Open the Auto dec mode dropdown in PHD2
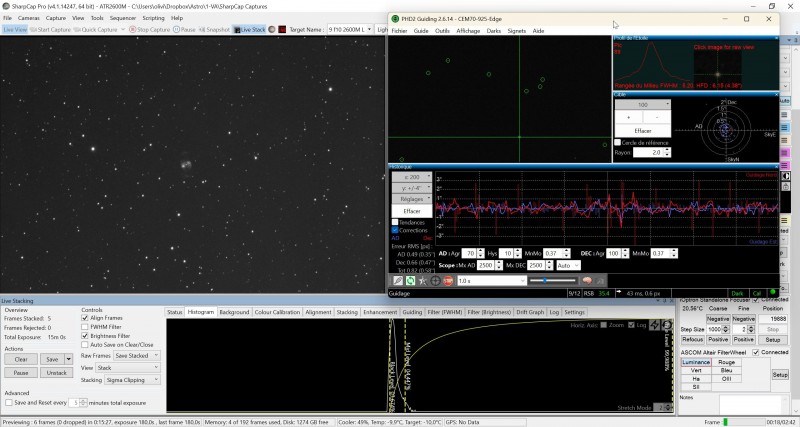 [x=568, y=265]
